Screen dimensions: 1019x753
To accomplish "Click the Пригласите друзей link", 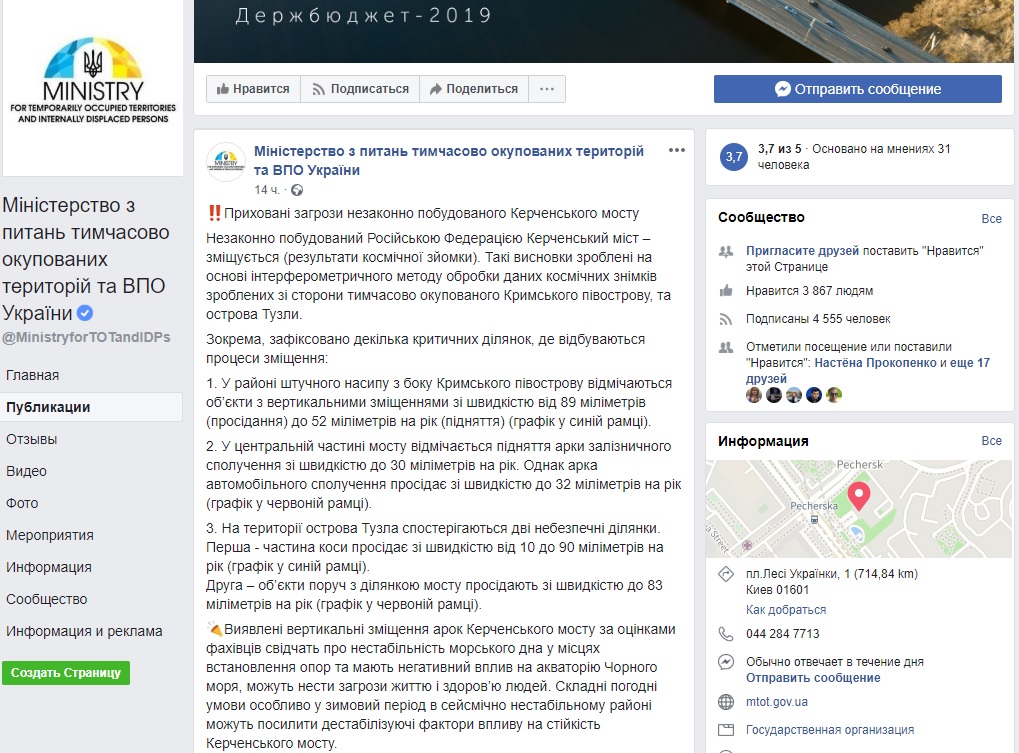I will 802,251.
